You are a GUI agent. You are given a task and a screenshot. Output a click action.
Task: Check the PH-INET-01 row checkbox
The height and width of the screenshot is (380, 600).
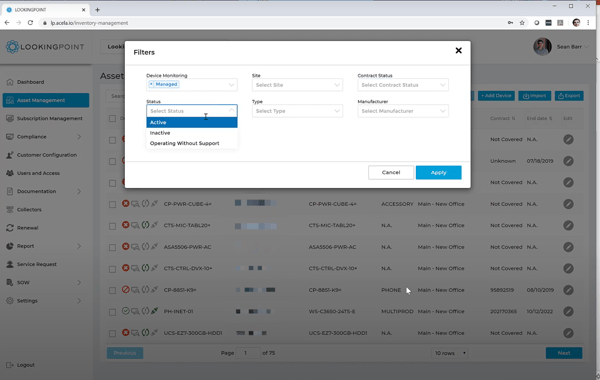[112, 312]
